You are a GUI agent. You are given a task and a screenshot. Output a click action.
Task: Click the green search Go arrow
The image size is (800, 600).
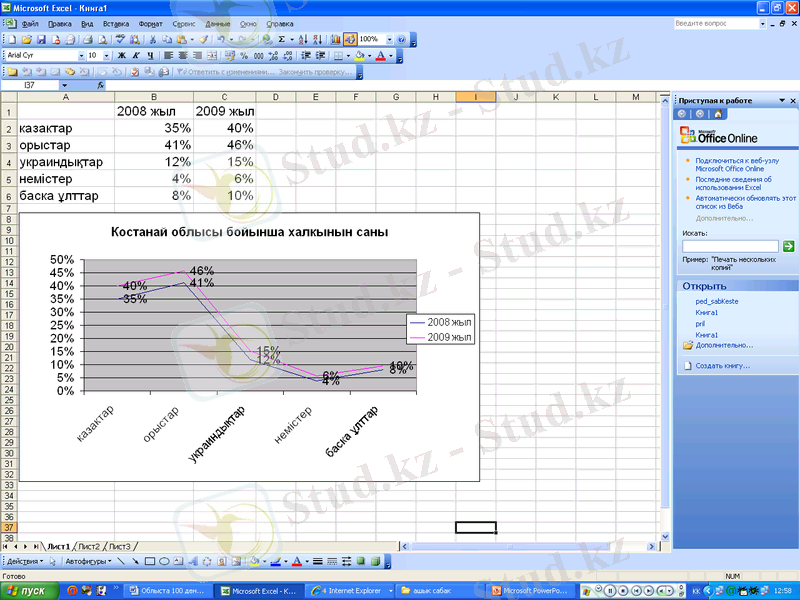click(788, 246)
